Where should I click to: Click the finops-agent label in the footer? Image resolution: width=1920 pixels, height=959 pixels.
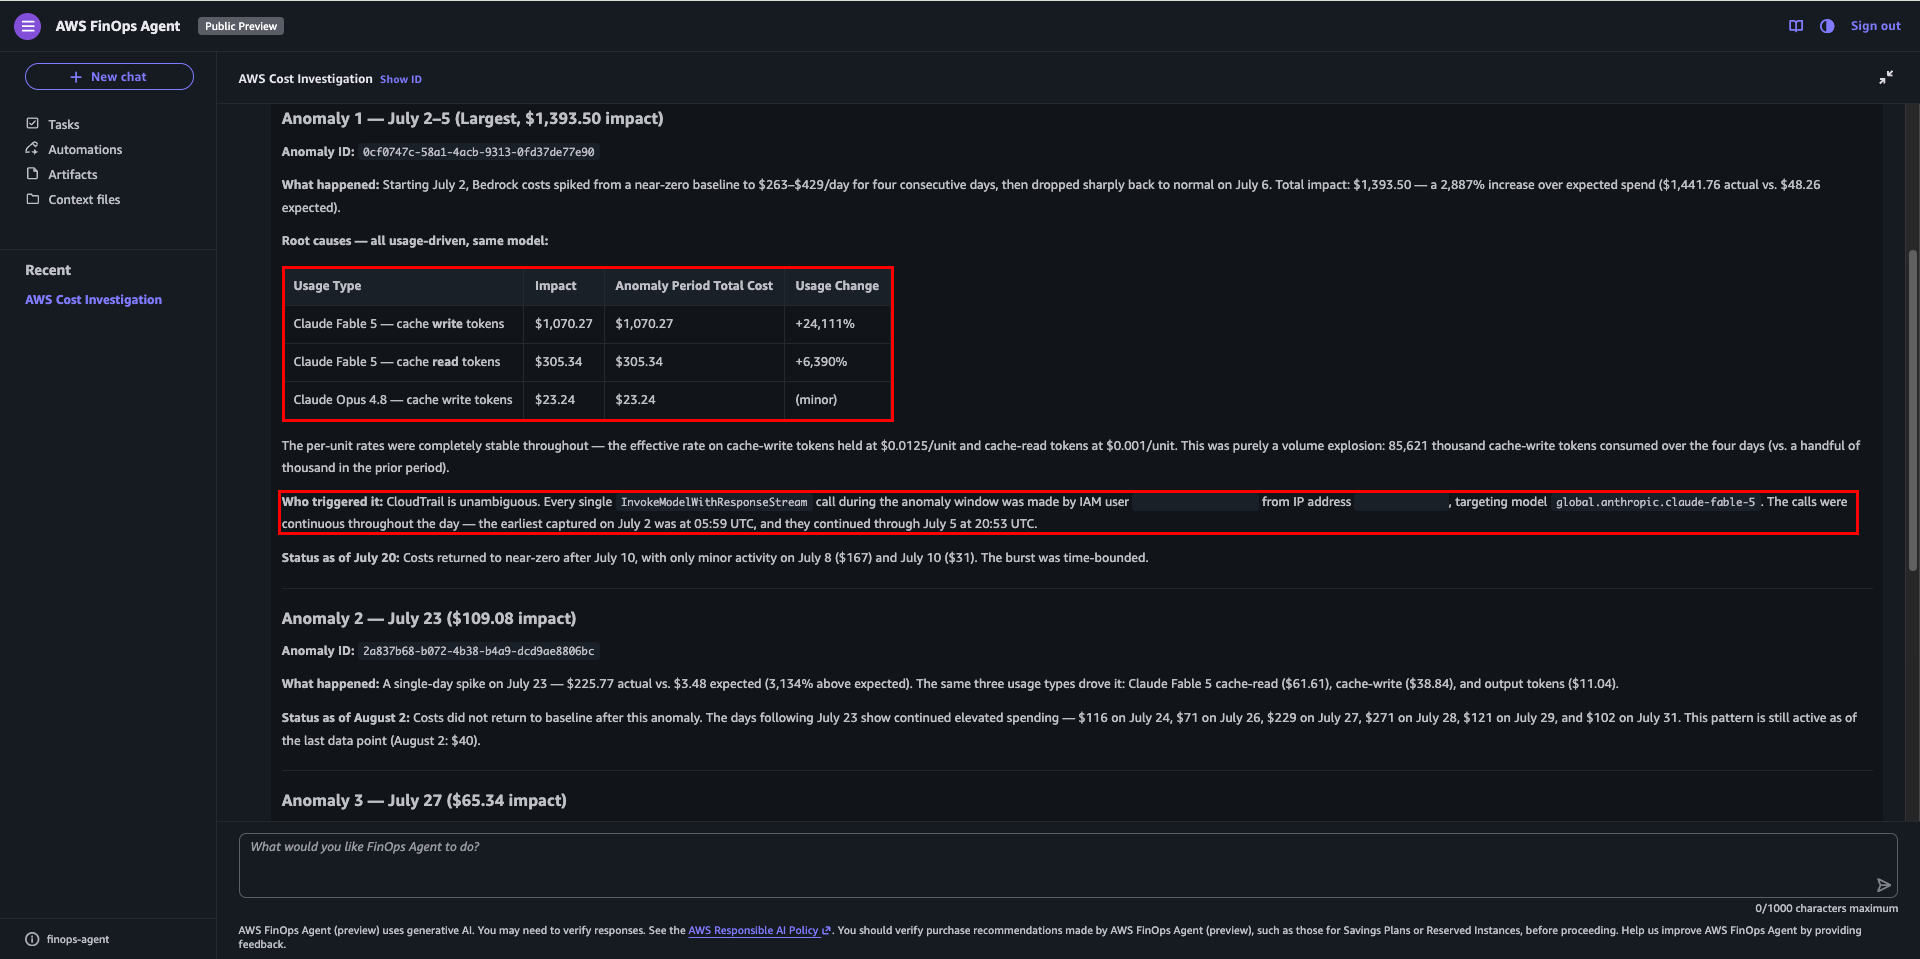coord(78,939)
